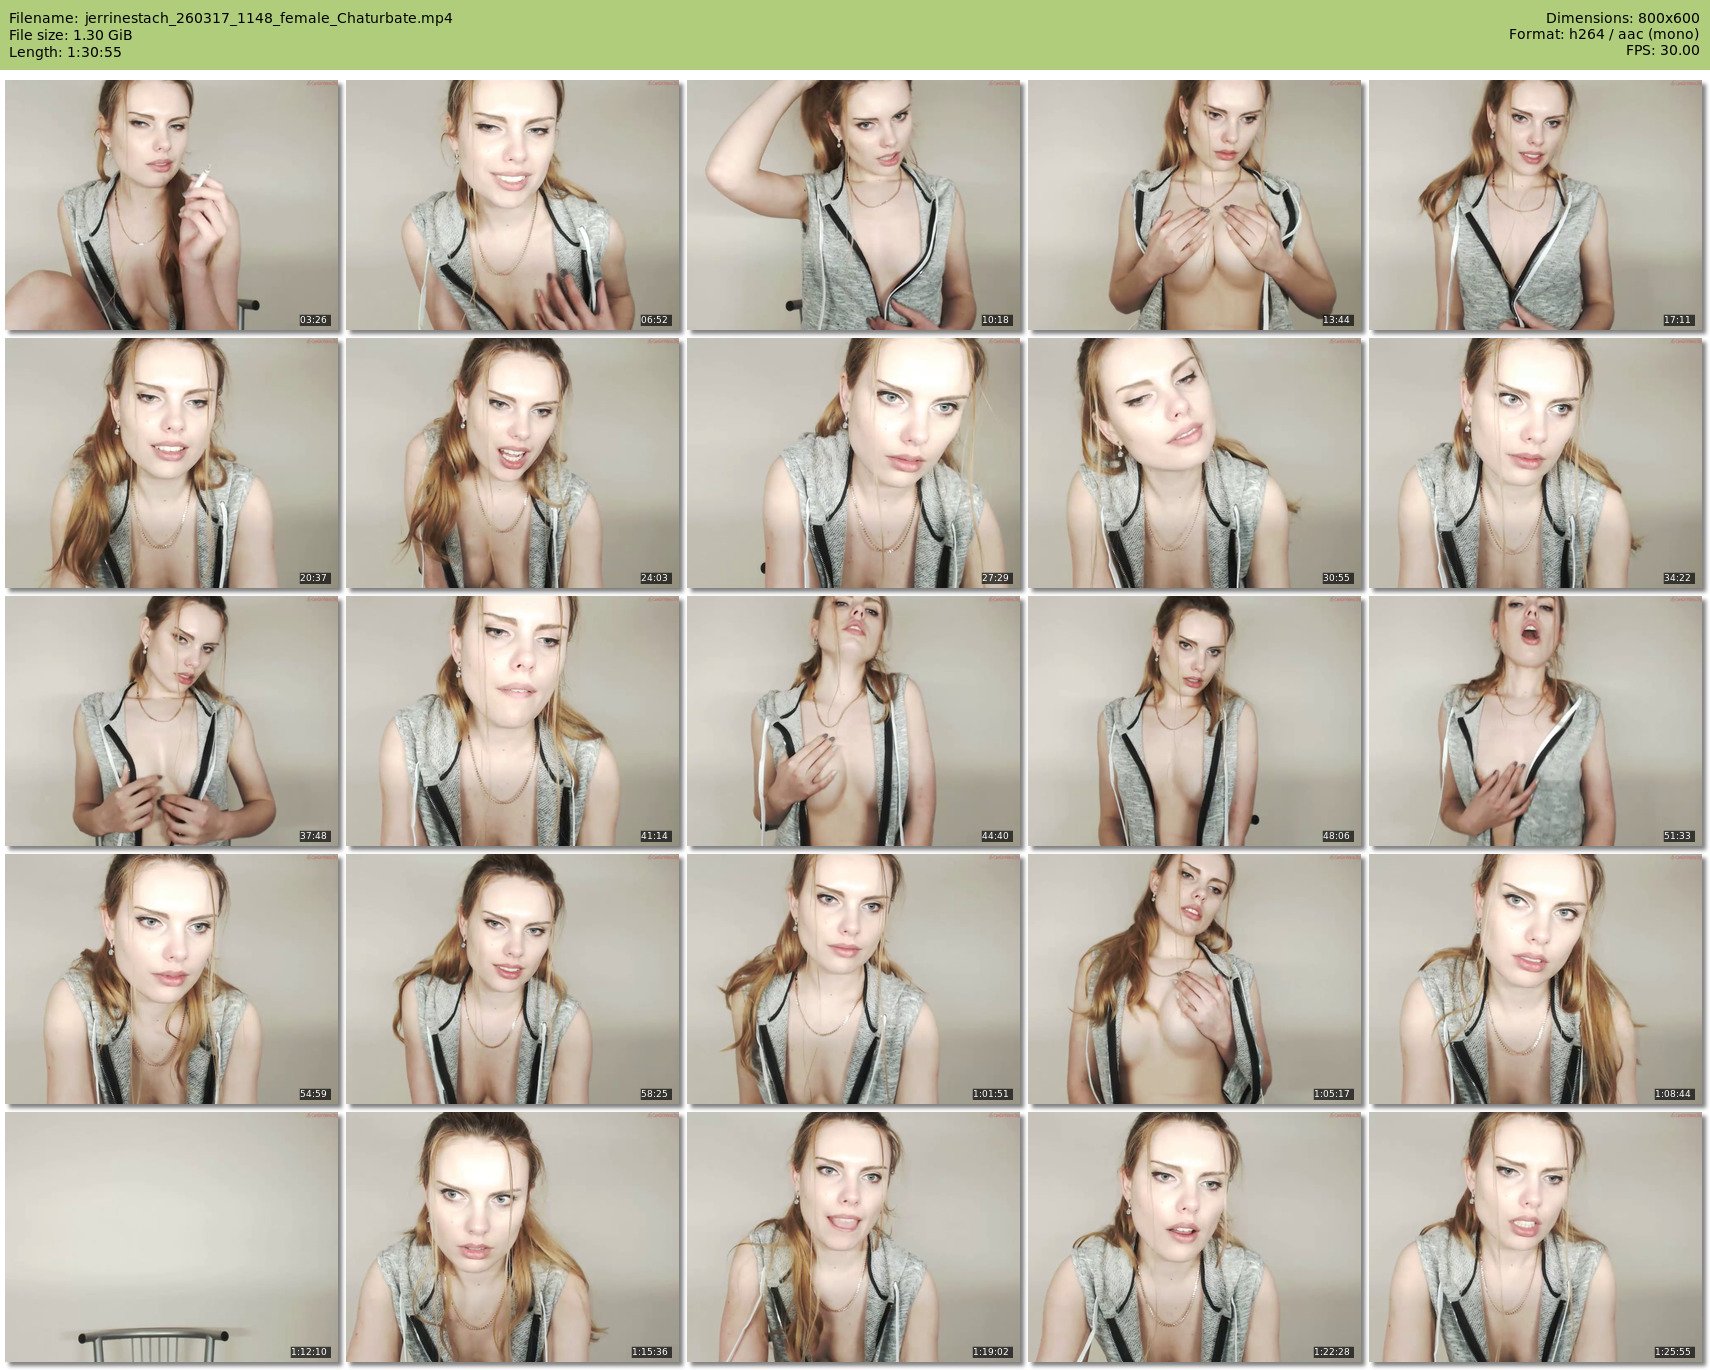The image size is (1710, 1370).
Task: Select the thumbnail marked 10:18
Action: coord(854,205)
